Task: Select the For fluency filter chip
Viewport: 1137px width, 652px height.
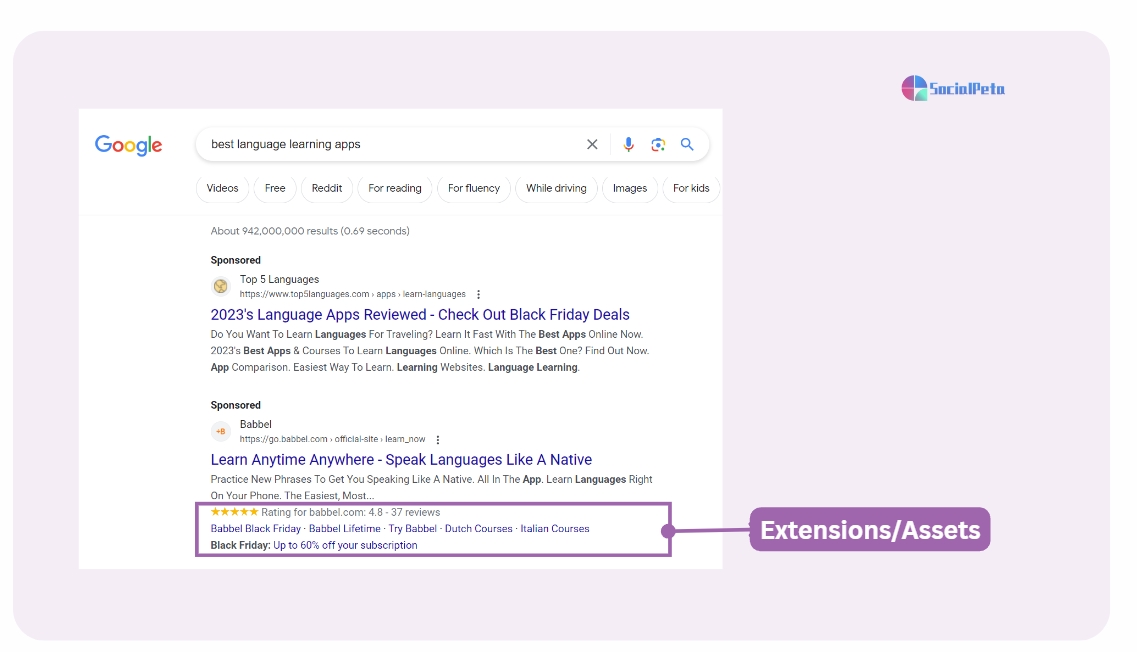Action: click(x=474, y=189)
